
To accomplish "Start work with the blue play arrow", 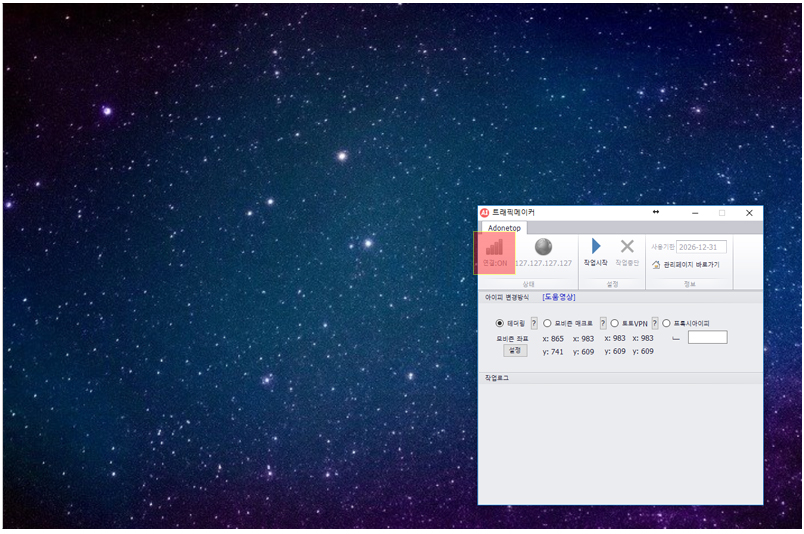I will (x=595, y=246).
